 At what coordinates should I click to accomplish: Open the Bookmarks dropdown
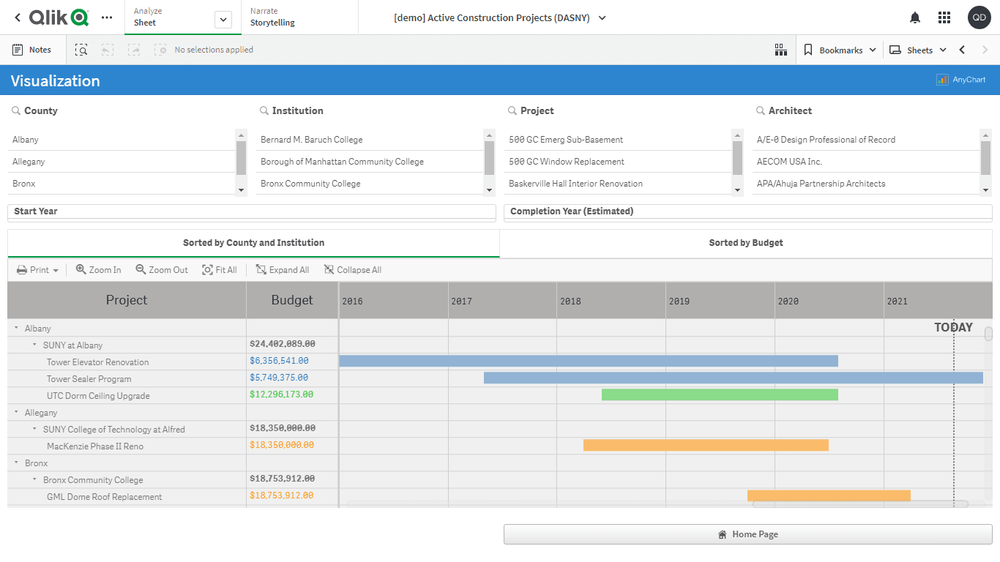point(840,50)
